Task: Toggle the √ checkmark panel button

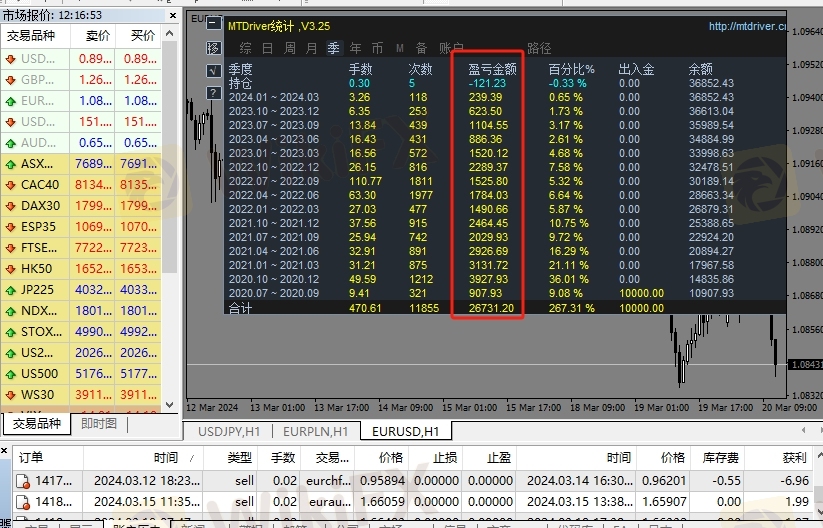Action: 214,70
